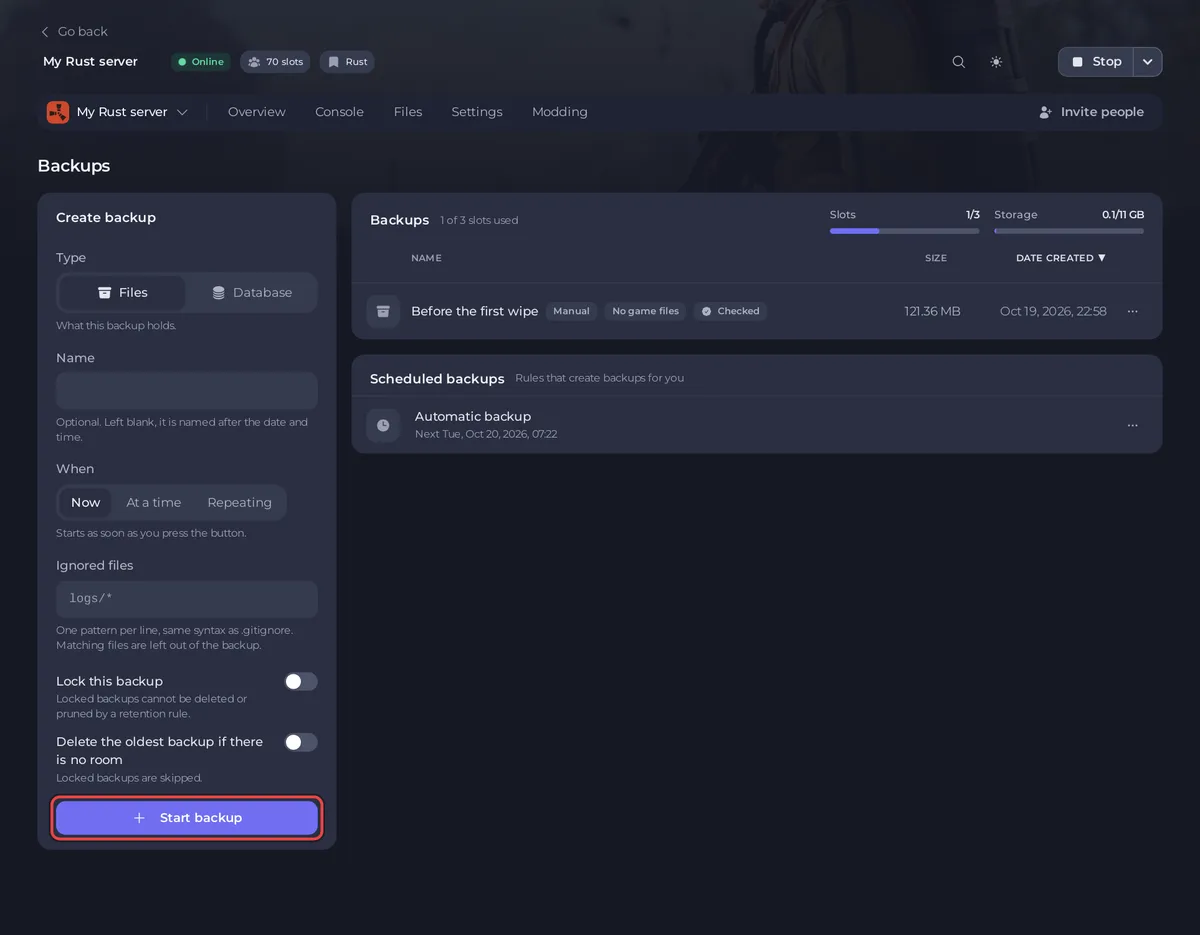
Task: Choose At a time for backup timing
Action: click(x=154, y=503)
